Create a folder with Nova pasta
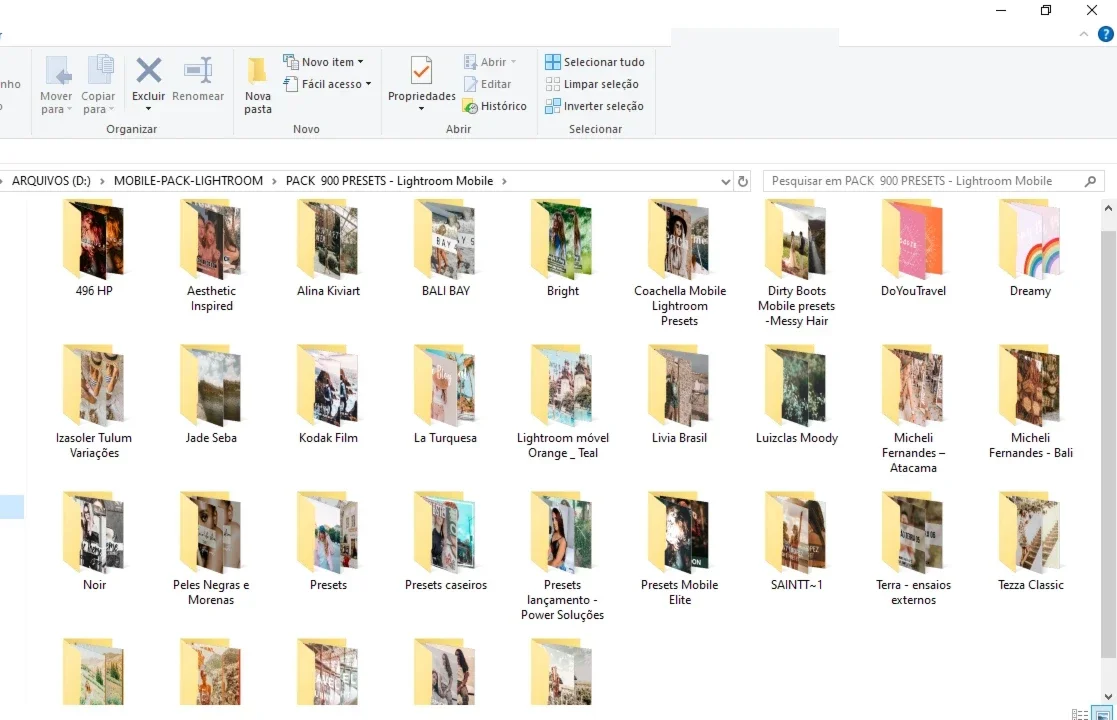1117x720 pixels. (257, 85)
